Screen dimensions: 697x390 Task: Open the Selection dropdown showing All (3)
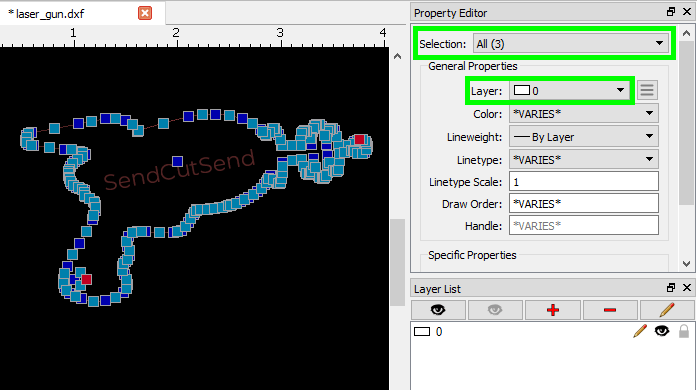coord(571,44)
